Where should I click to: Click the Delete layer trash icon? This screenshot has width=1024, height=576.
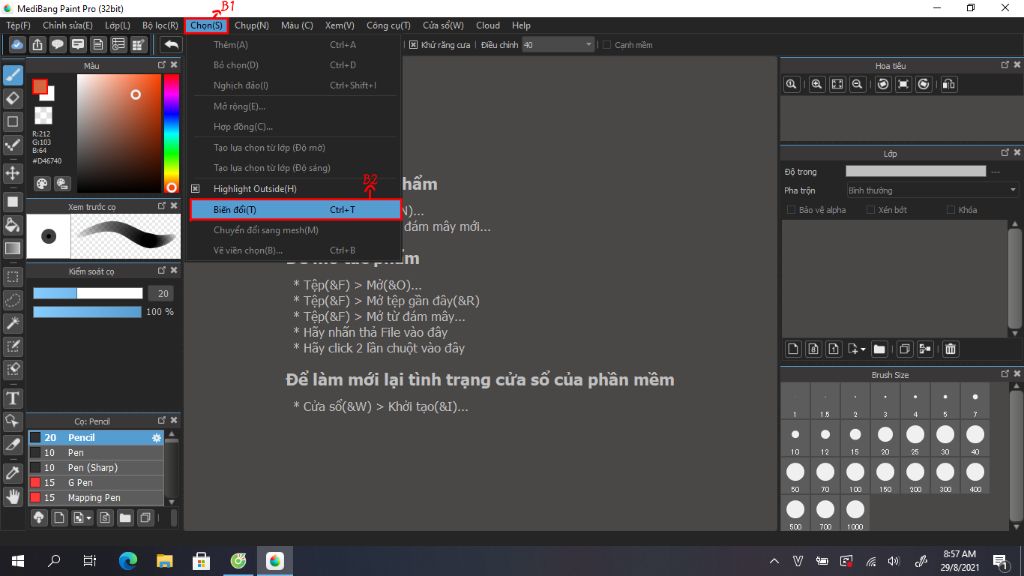tap(950, 349)
